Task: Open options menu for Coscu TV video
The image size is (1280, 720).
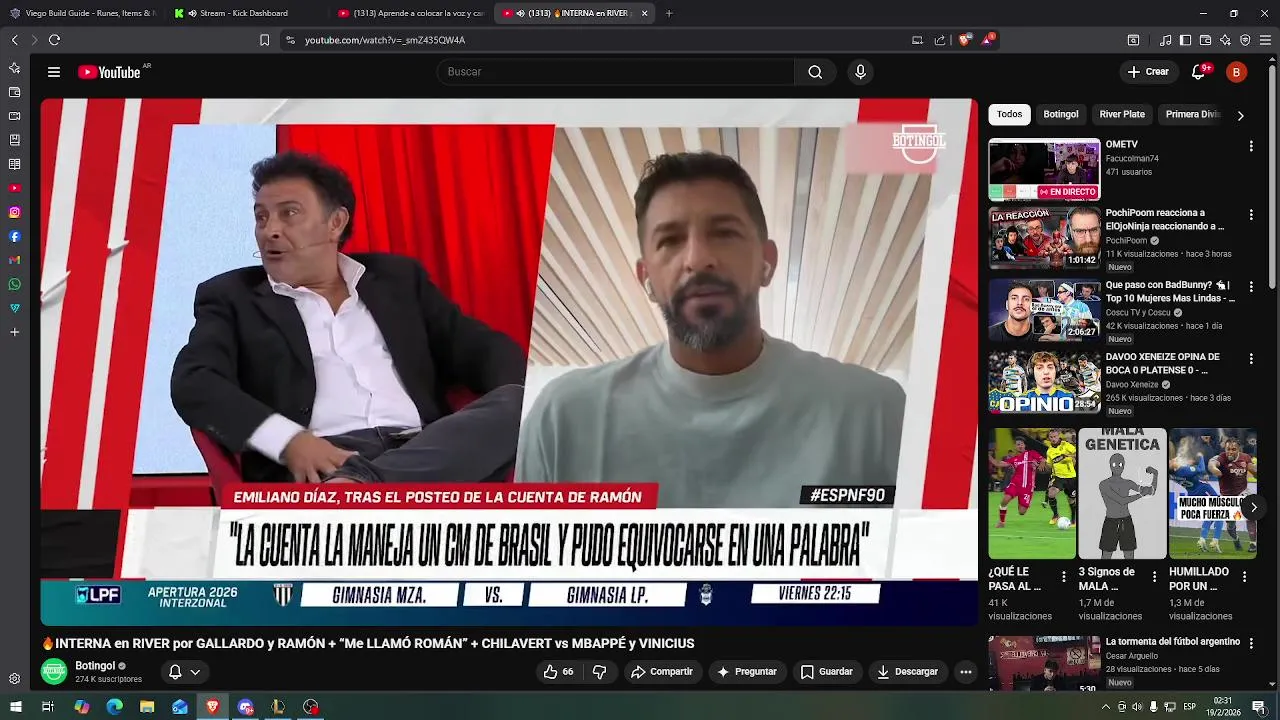Action: click(x=1251, y=287)
